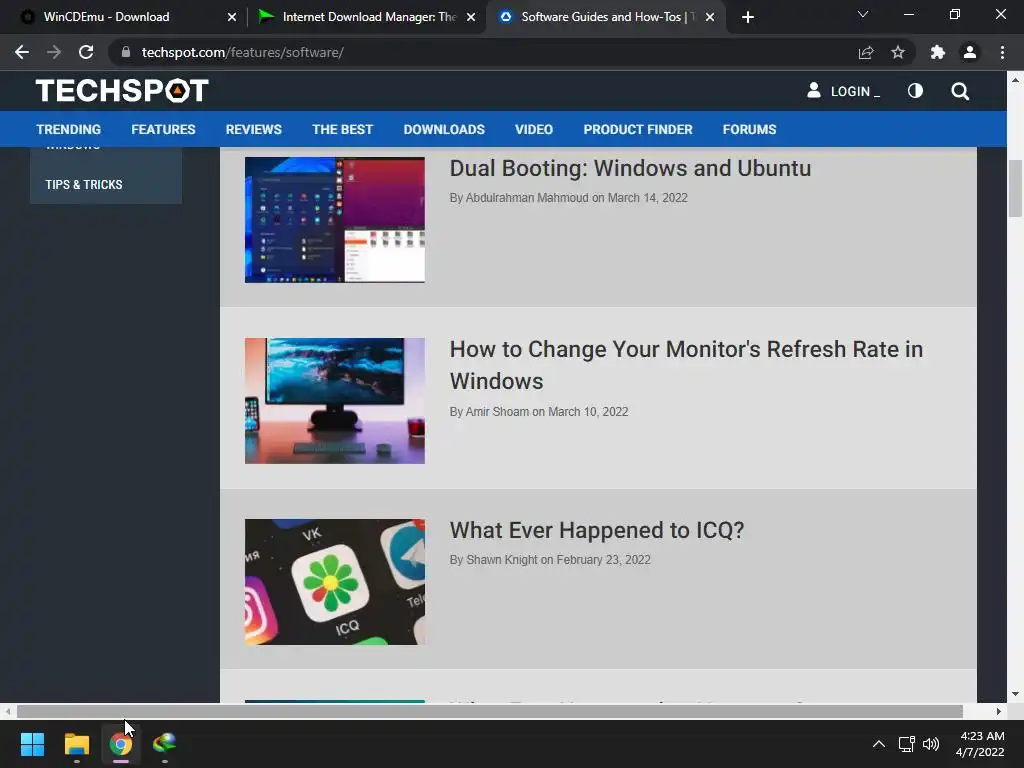Bookmark this page with the star icon
Viewport: 1024px width, 768px height.
(898, 52)
